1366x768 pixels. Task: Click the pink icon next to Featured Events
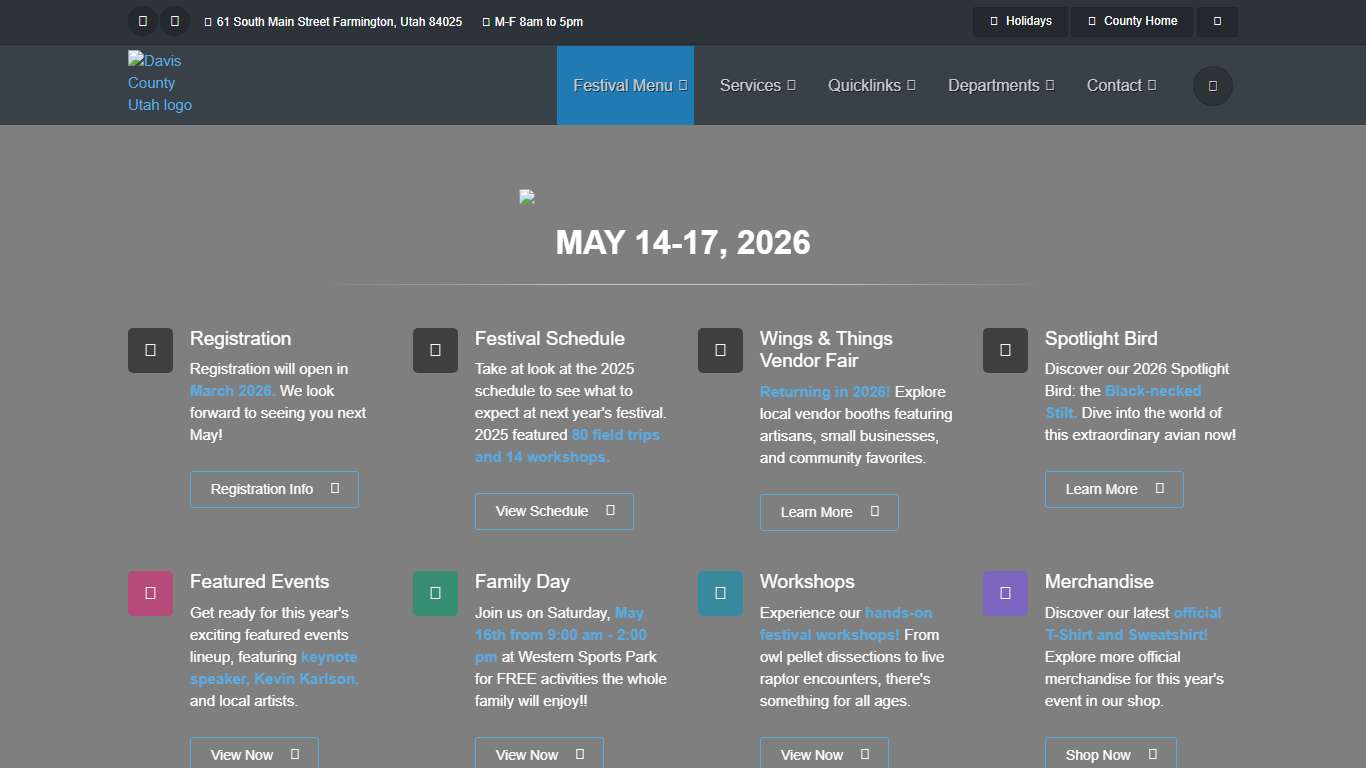[150, 593]
